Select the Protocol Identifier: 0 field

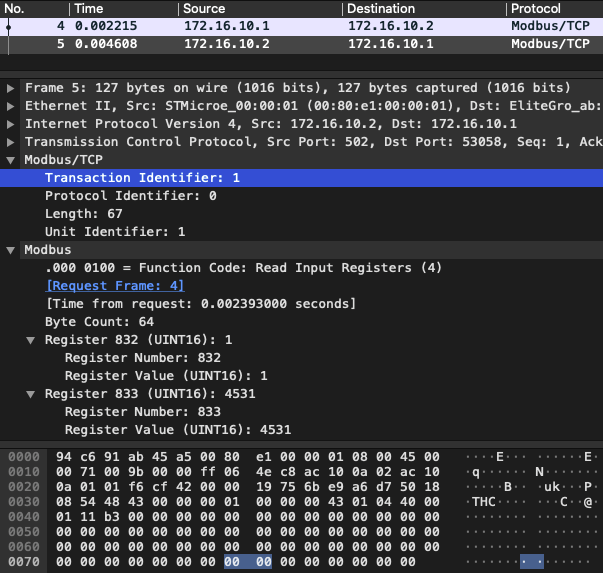[130, 196]
